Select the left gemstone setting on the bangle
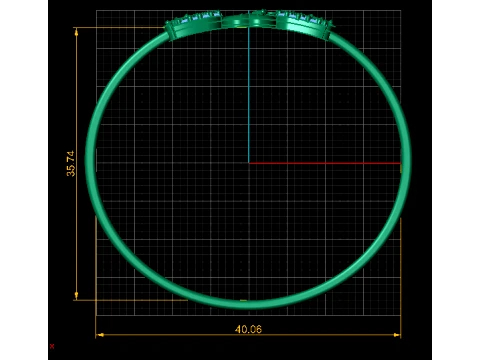 (194, 24)
